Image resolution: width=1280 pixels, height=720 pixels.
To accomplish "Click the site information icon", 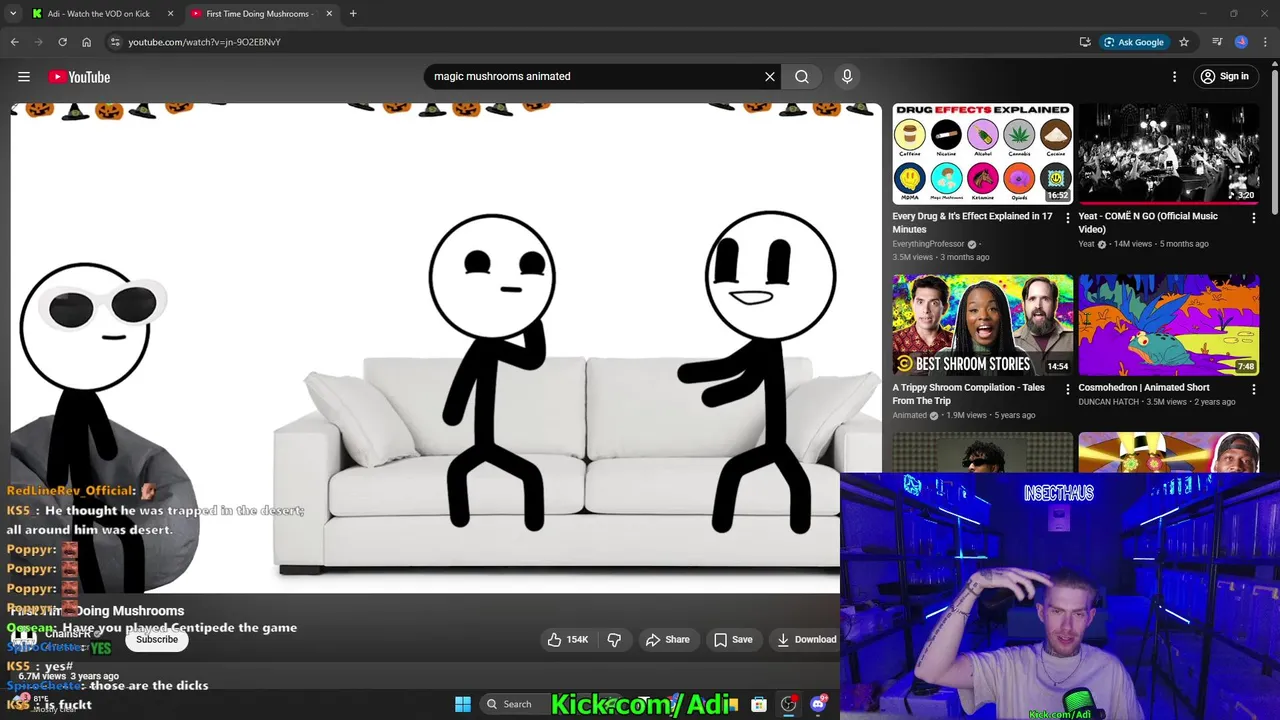I will point(115,42).
